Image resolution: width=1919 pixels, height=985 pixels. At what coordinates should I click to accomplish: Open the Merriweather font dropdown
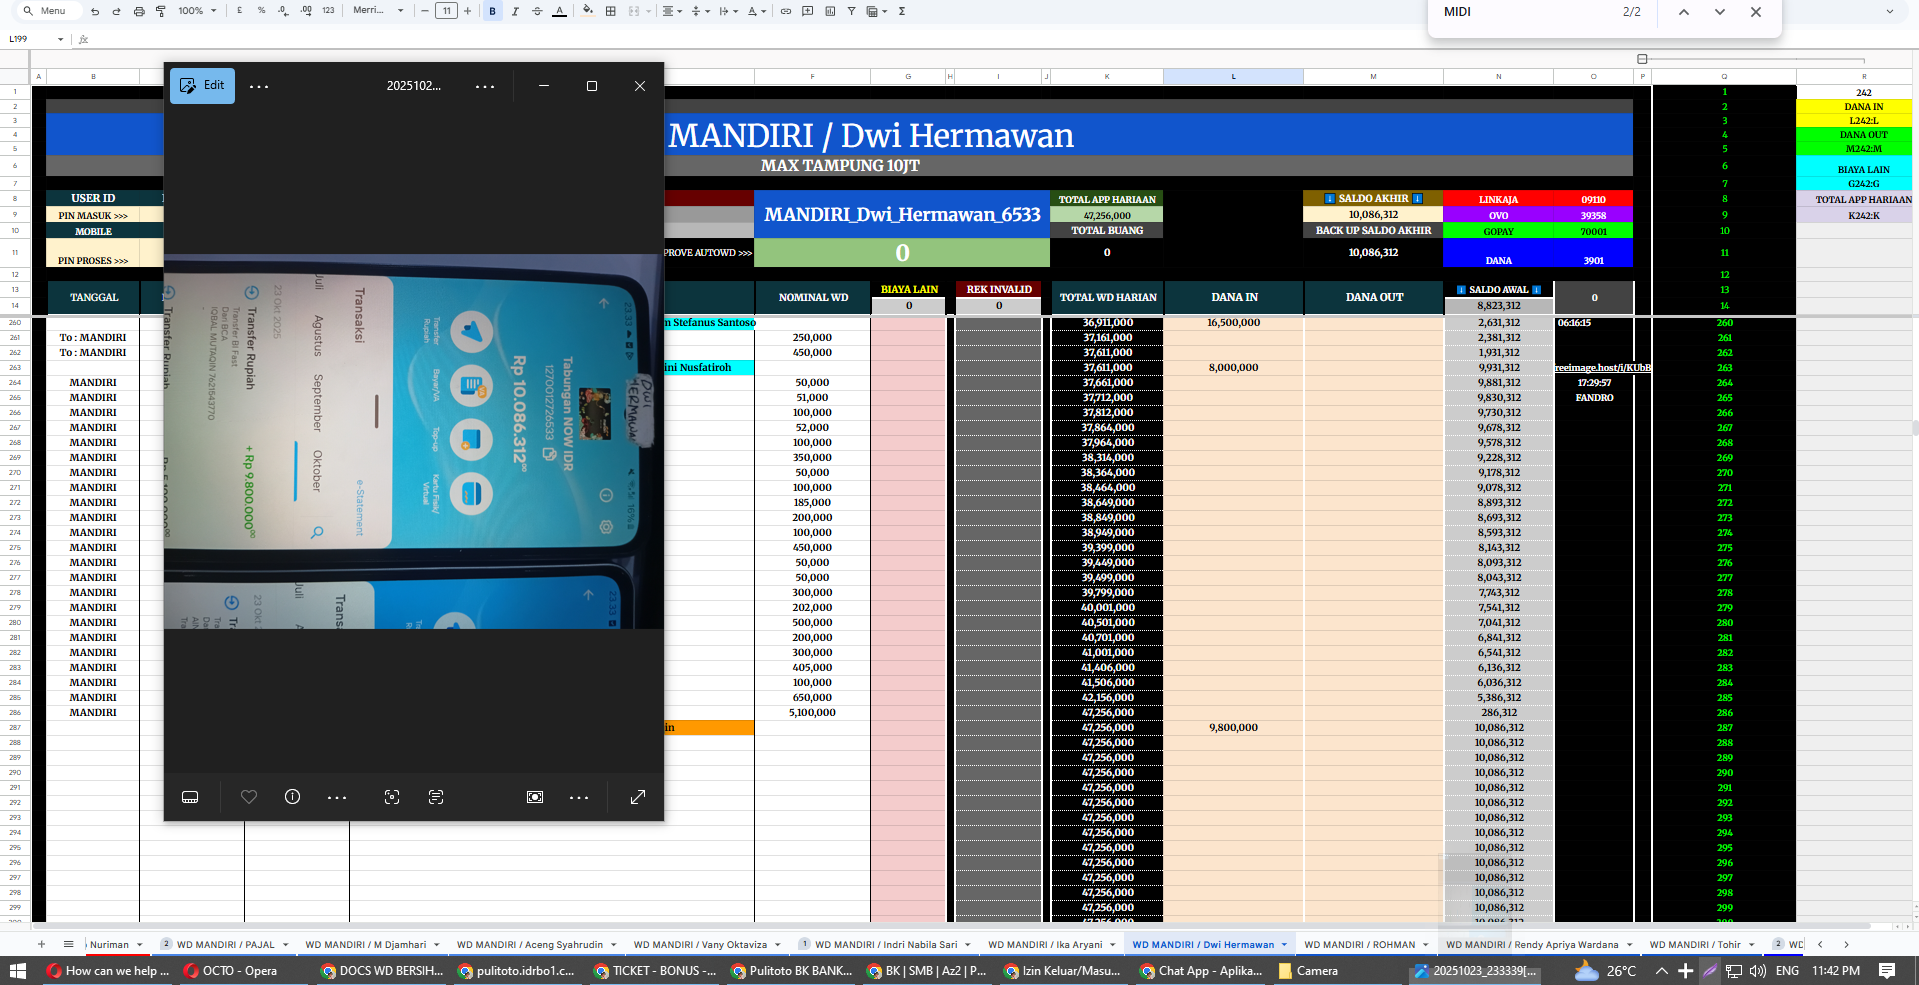(x=378, y=11)
